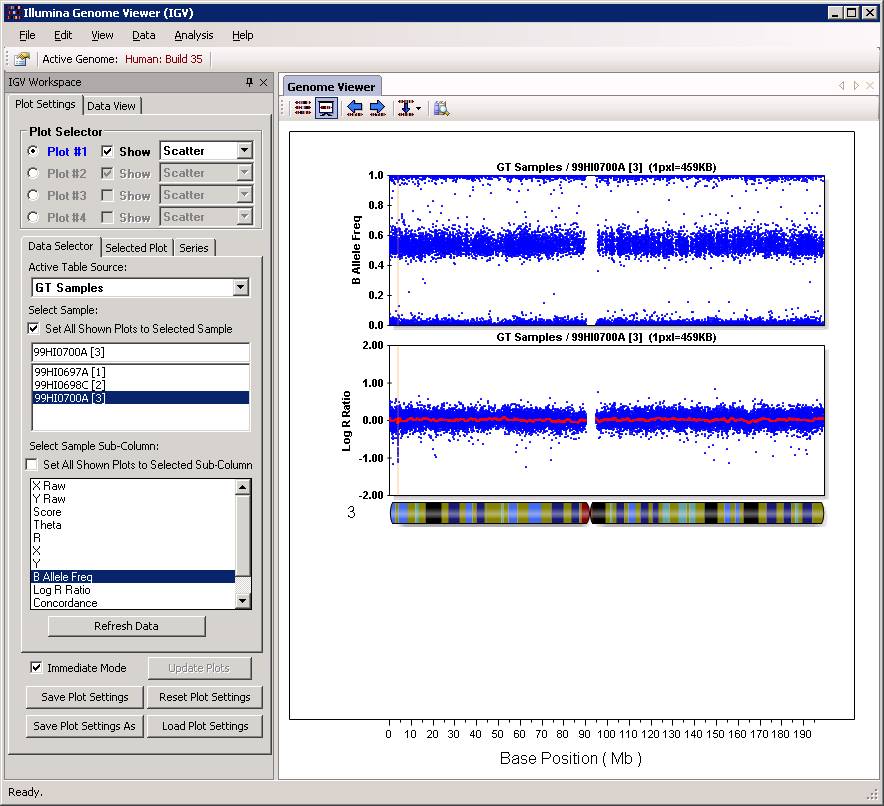
Task: Enable the Show checkbox for Plot #3
Action: 107,195
